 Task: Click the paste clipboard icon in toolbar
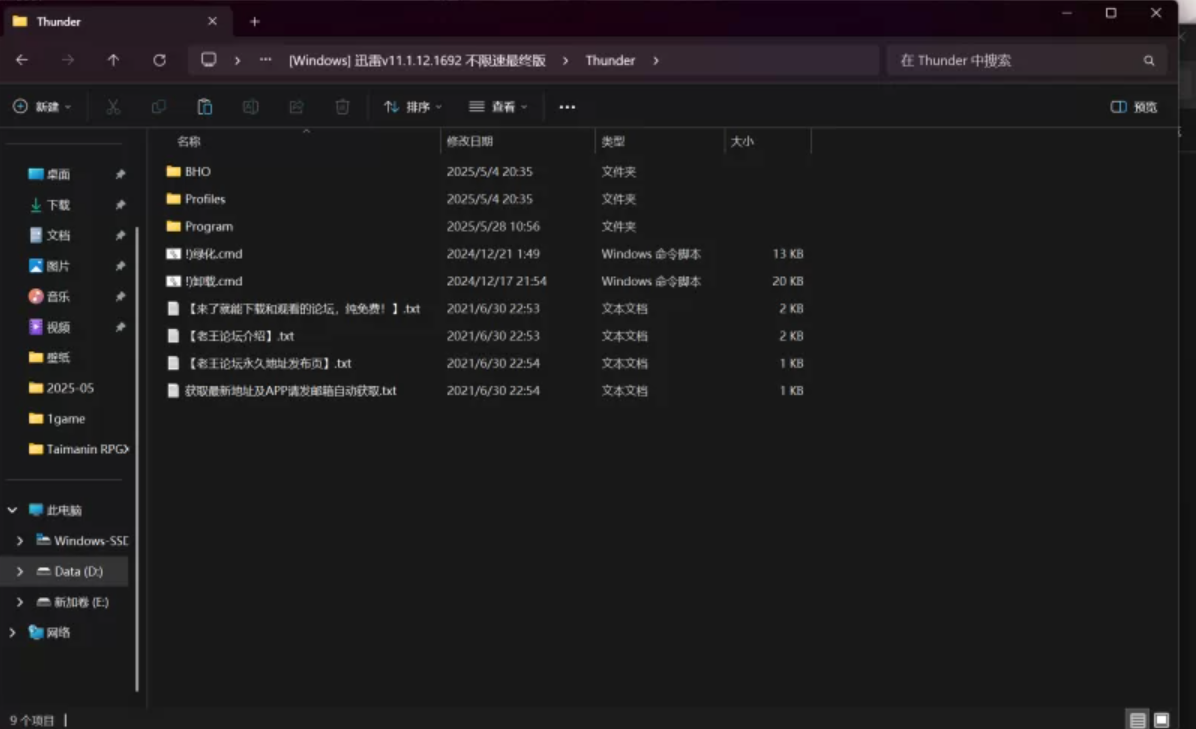click(x=204, y=107)
